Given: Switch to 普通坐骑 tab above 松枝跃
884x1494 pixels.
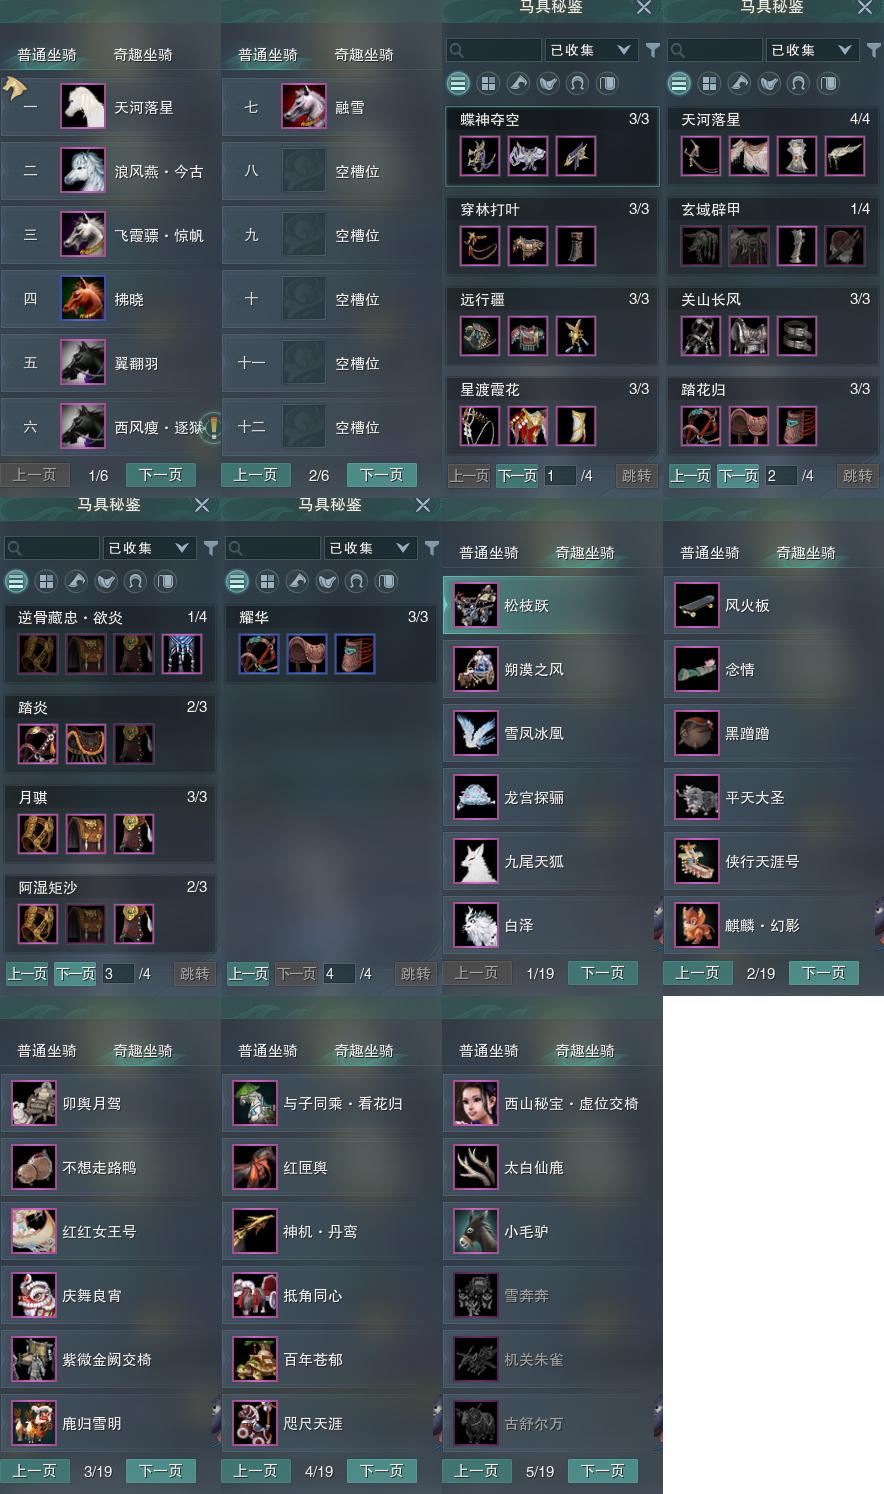Looking at the screenshot, I should pyautogui.click(x=489, y=553).
